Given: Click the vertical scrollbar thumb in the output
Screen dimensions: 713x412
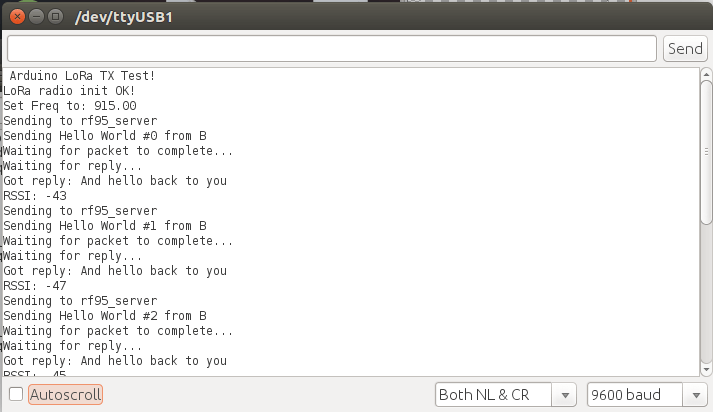Looking at the screenshot, I should tap(706, 152).
